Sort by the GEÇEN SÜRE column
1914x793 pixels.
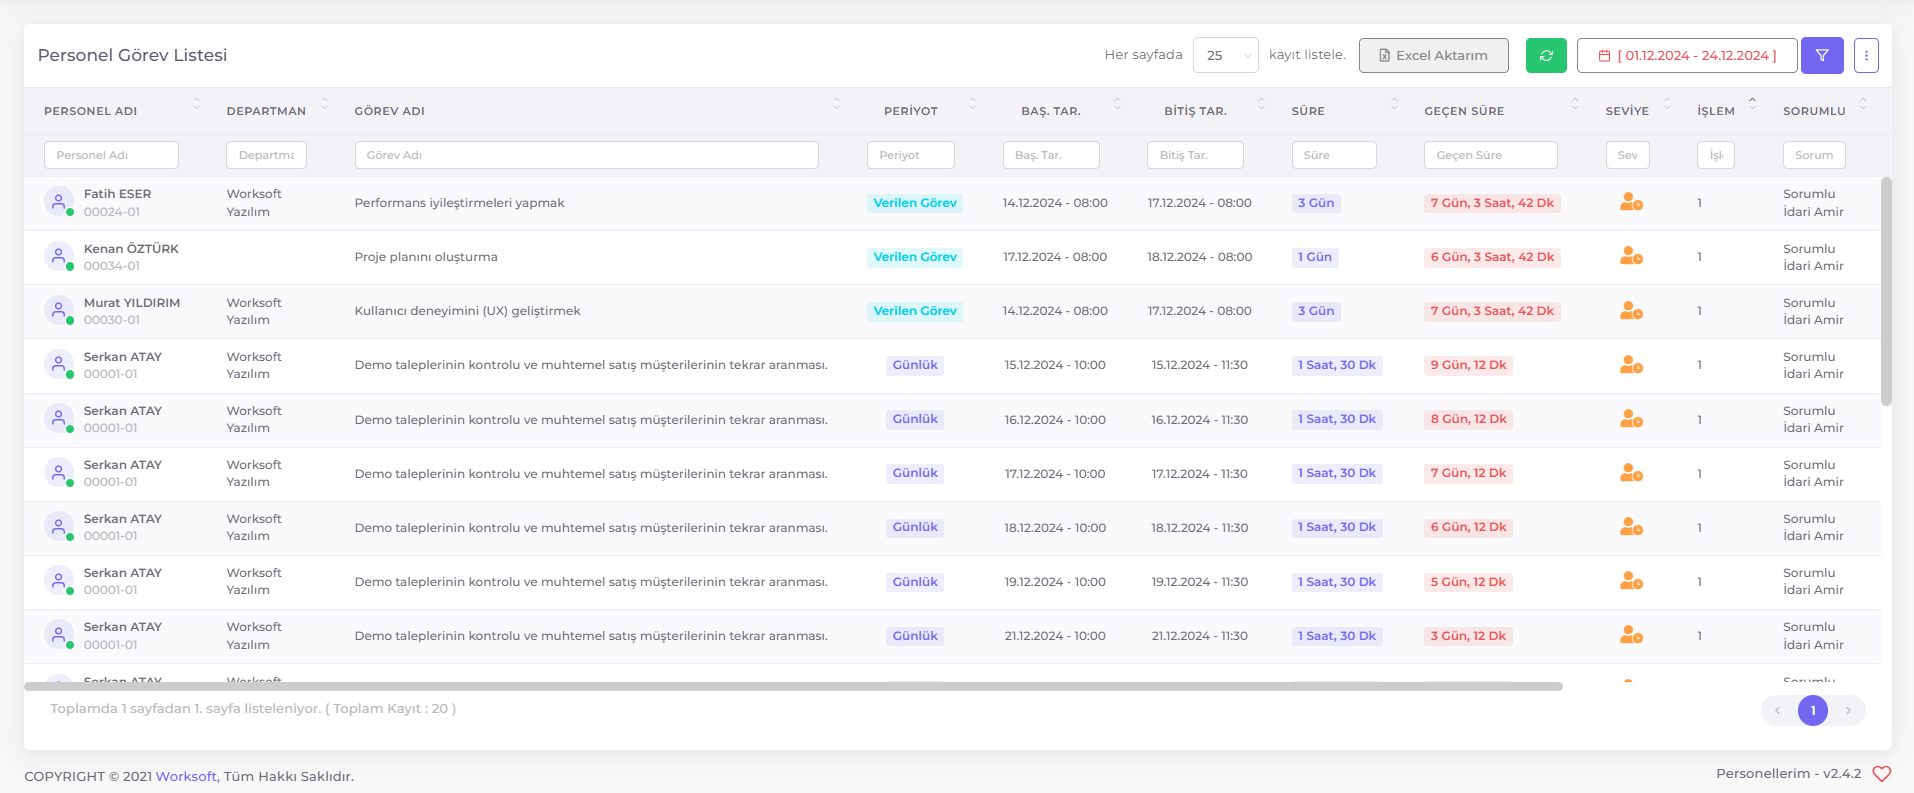pyautogui.click(x=1575, y=104)
